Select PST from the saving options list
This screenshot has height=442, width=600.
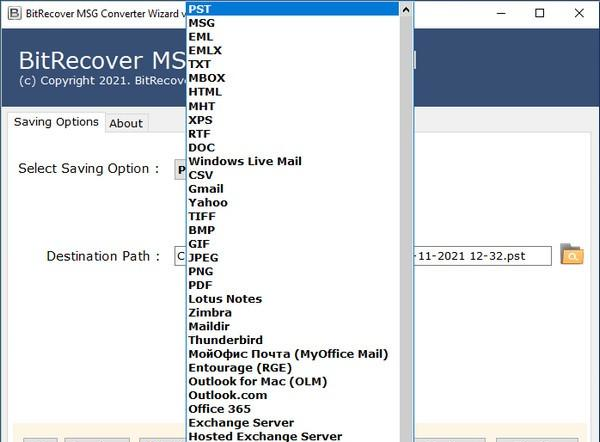[x=293, y=9]
